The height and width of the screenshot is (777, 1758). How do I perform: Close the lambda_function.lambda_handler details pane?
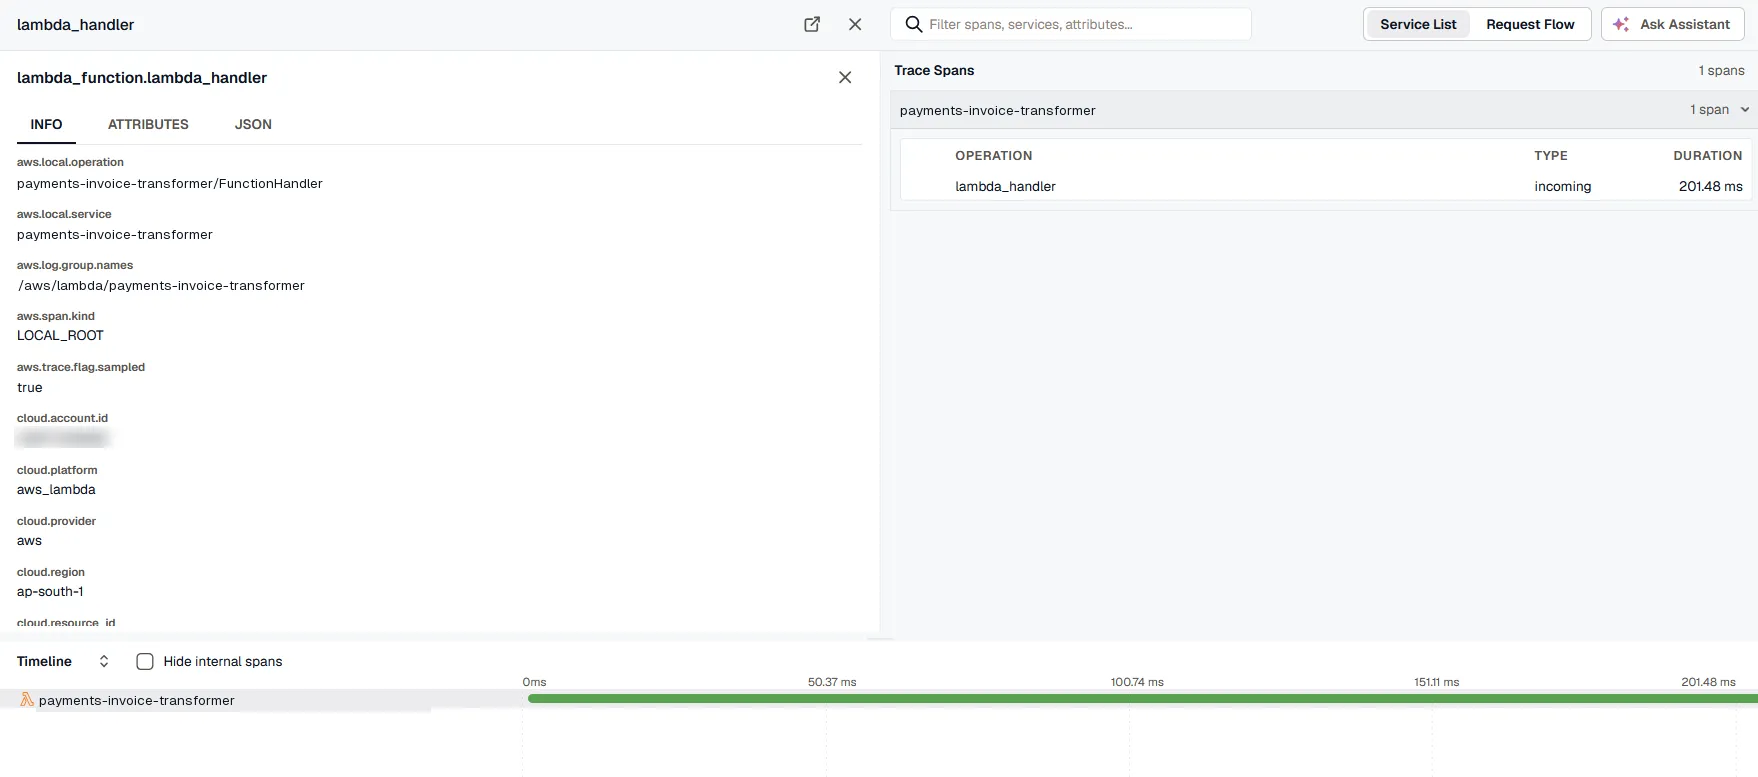pos(845,77)
